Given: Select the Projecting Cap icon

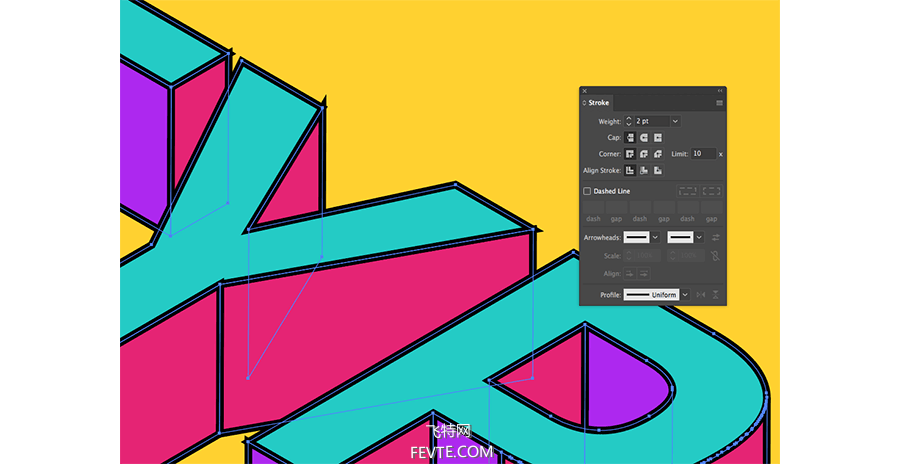Looking at the screenshot, I should pyautogui.click(x=658, y=138).
